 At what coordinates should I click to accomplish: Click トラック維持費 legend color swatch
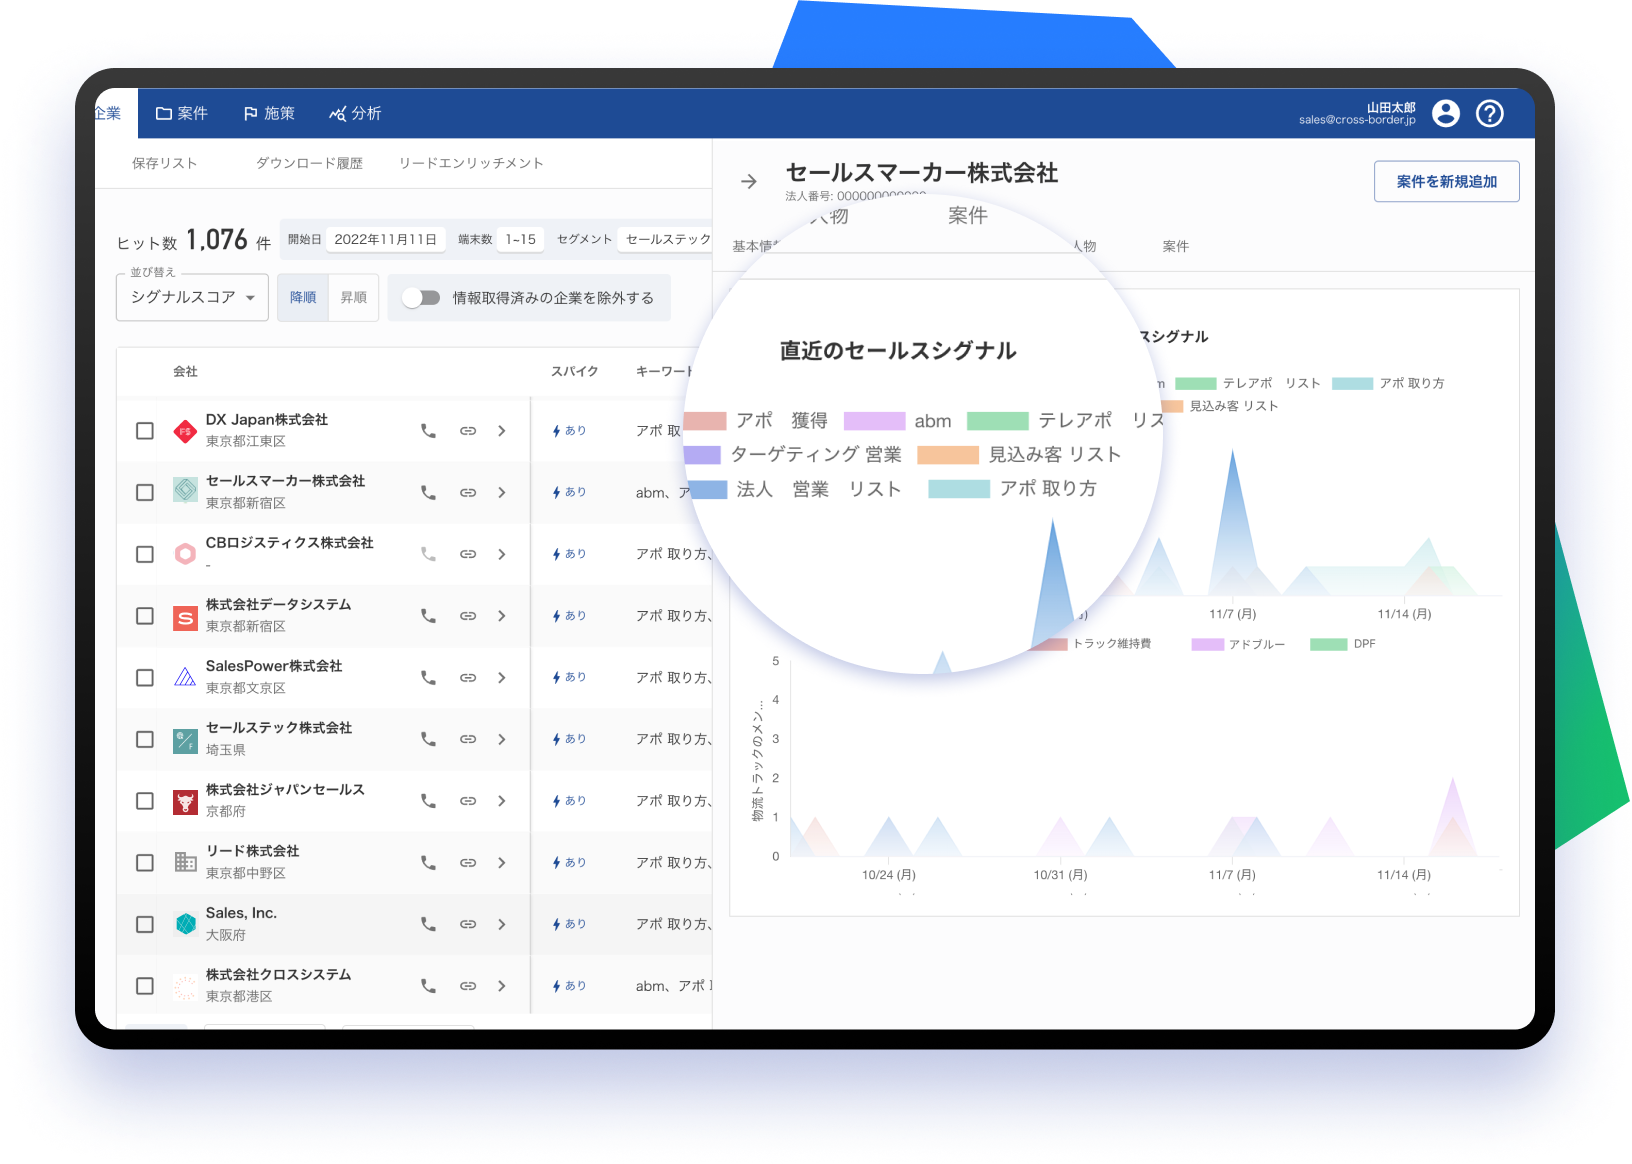(x=1050, y=644)
